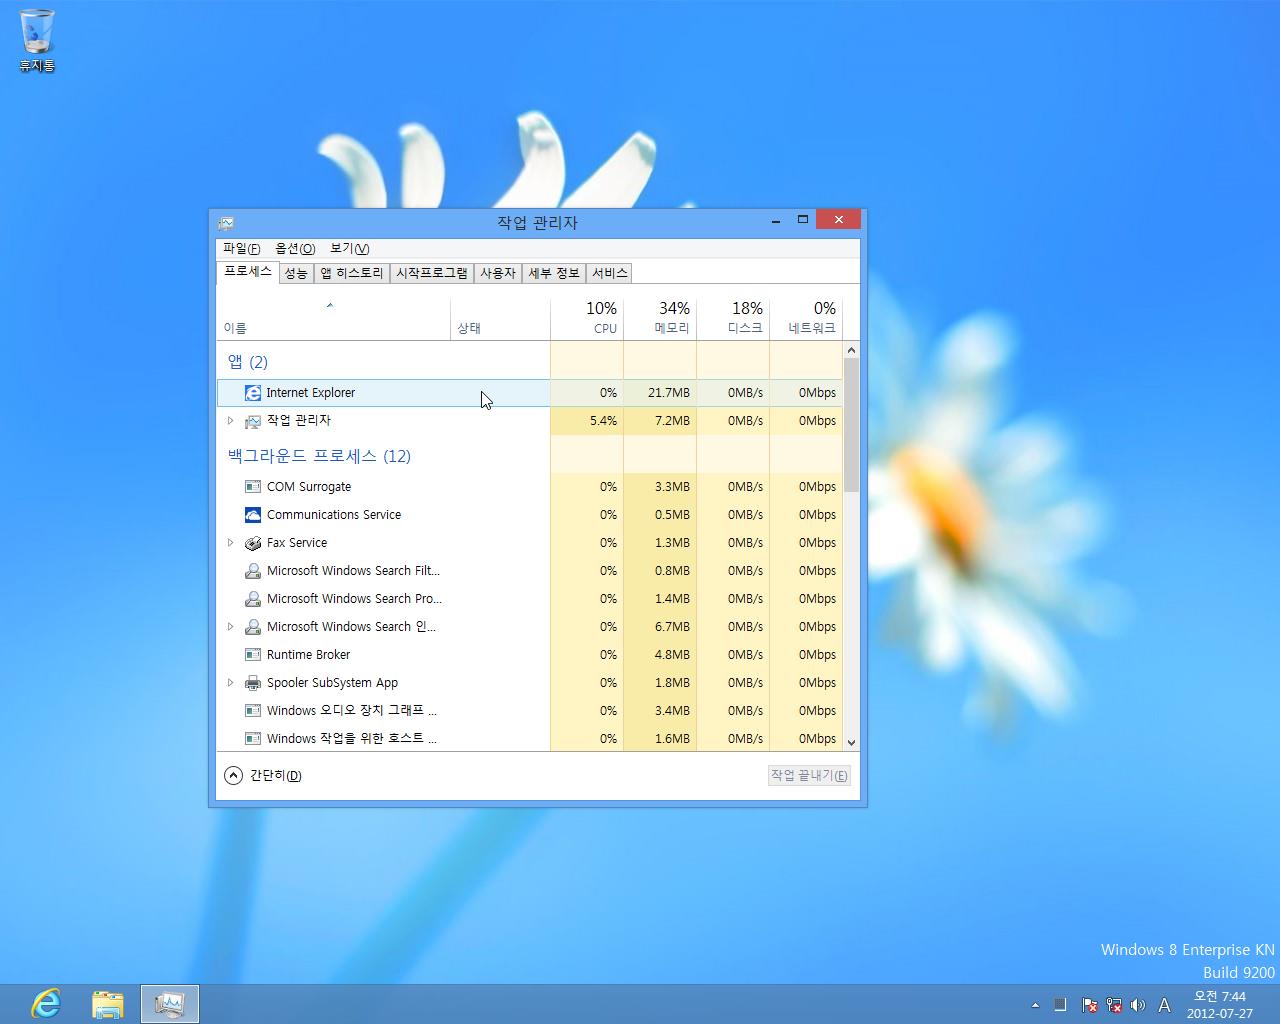
Task: Open the Recycle Bin desktop icon
Action: (x=37, y=41)
